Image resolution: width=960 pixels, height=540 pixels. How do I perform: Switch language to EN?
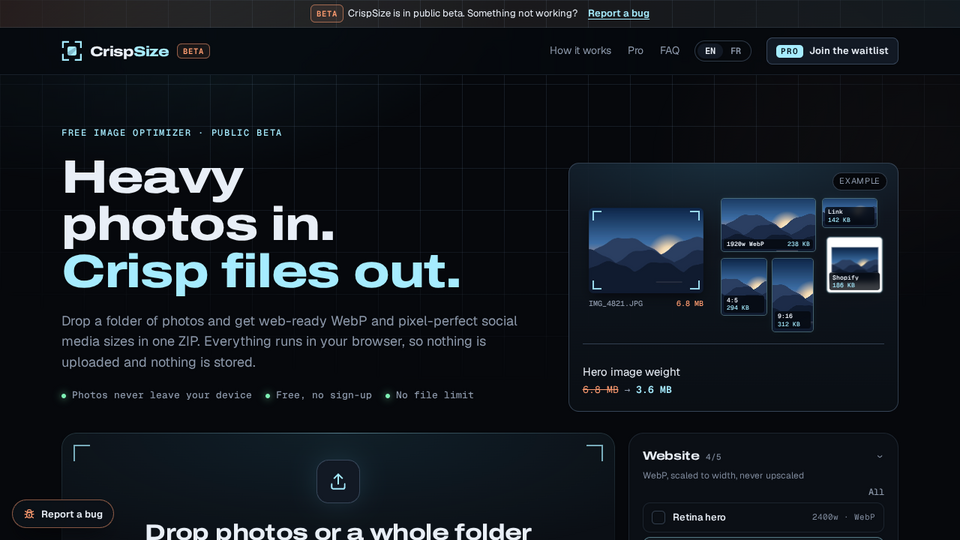click(x=710, y=51)
